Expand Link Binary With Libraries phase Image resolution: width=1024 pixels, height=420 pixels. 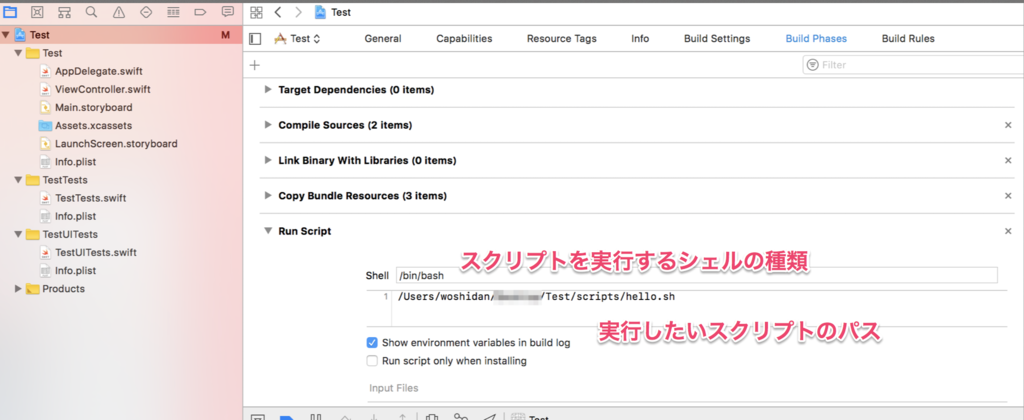pos(268,160)
